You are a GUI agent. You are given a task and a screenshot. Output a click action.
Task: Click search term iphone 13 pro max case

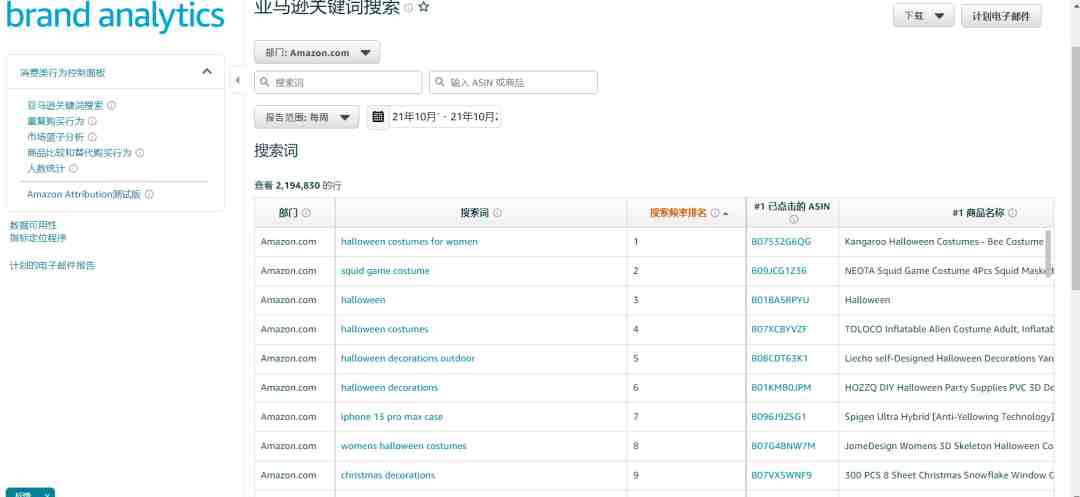point(392,416)
